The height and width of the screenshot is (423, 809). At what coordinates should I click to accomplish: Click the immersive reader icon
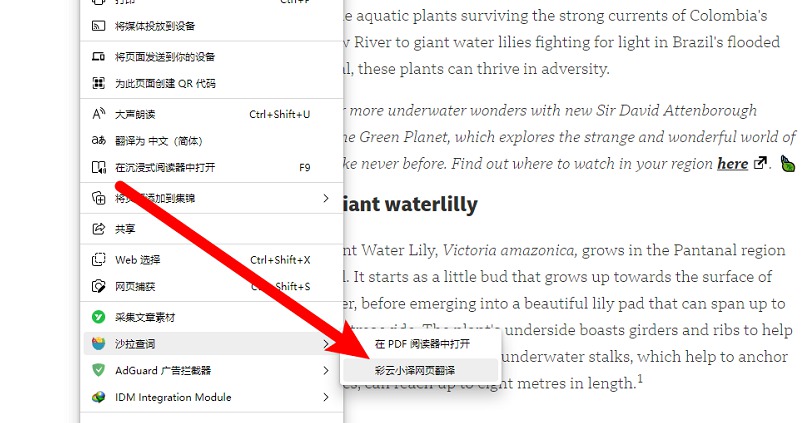pyautogui.click(x=98, y=167)
